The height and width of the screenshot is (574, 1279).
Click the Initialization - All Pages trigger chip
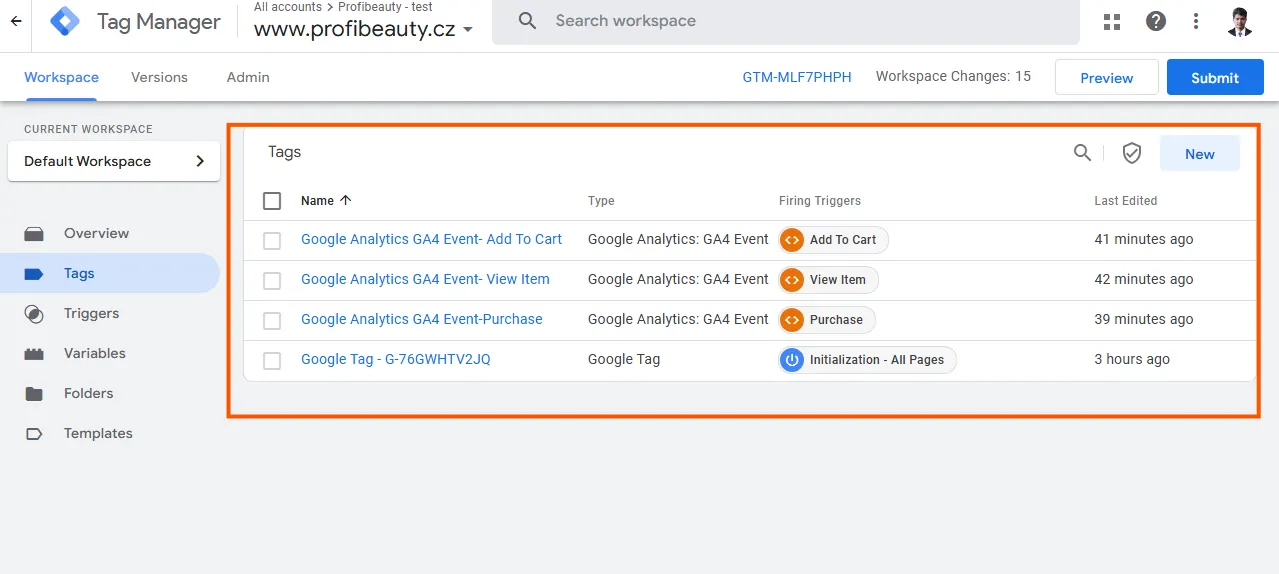pyautogui.click(x=867, y=360)
